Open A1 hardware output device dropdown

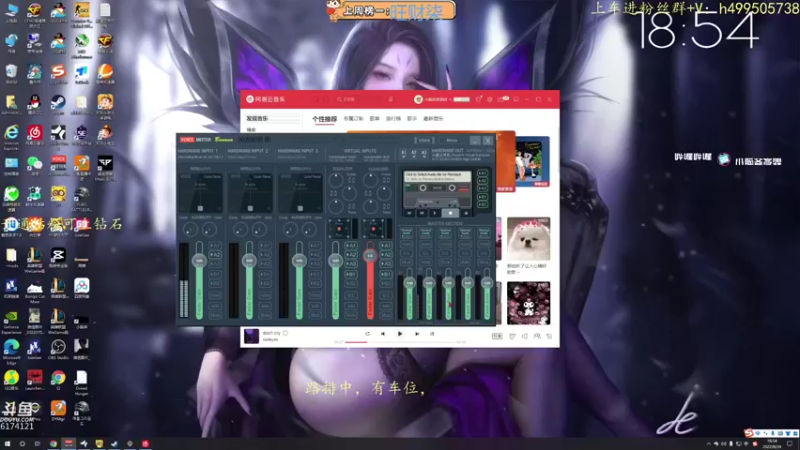[404, 153]
